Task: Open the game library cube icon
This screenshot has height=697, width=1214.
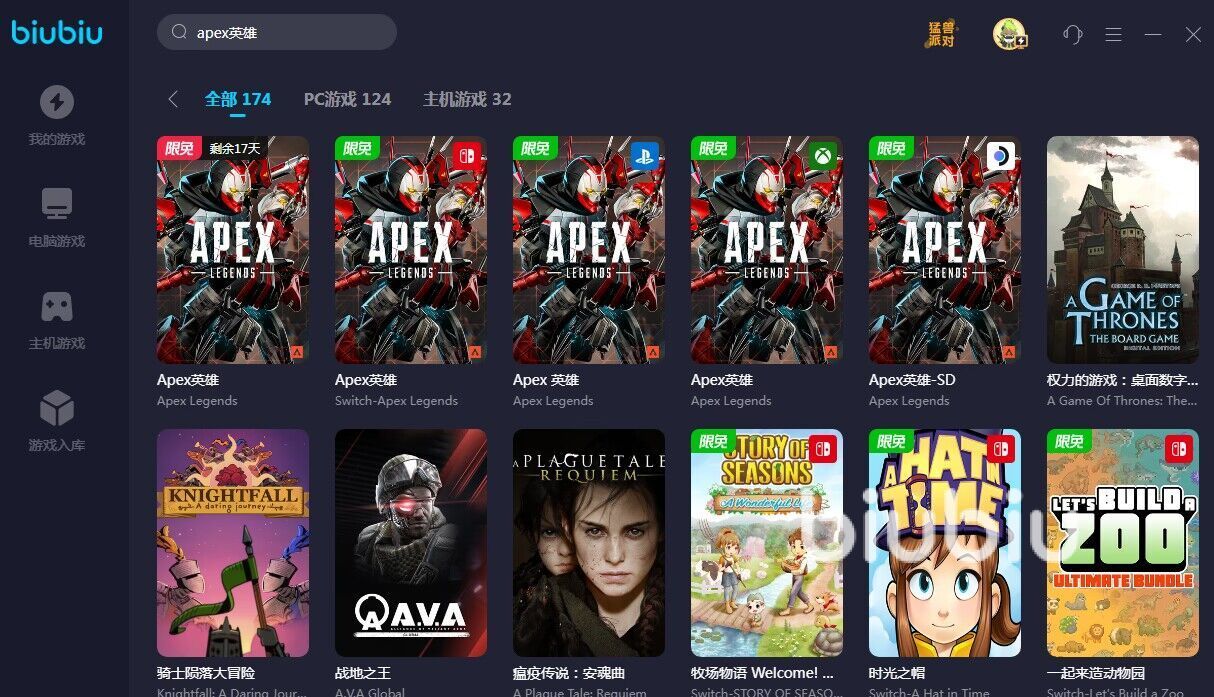Action: tap(57, 408)
